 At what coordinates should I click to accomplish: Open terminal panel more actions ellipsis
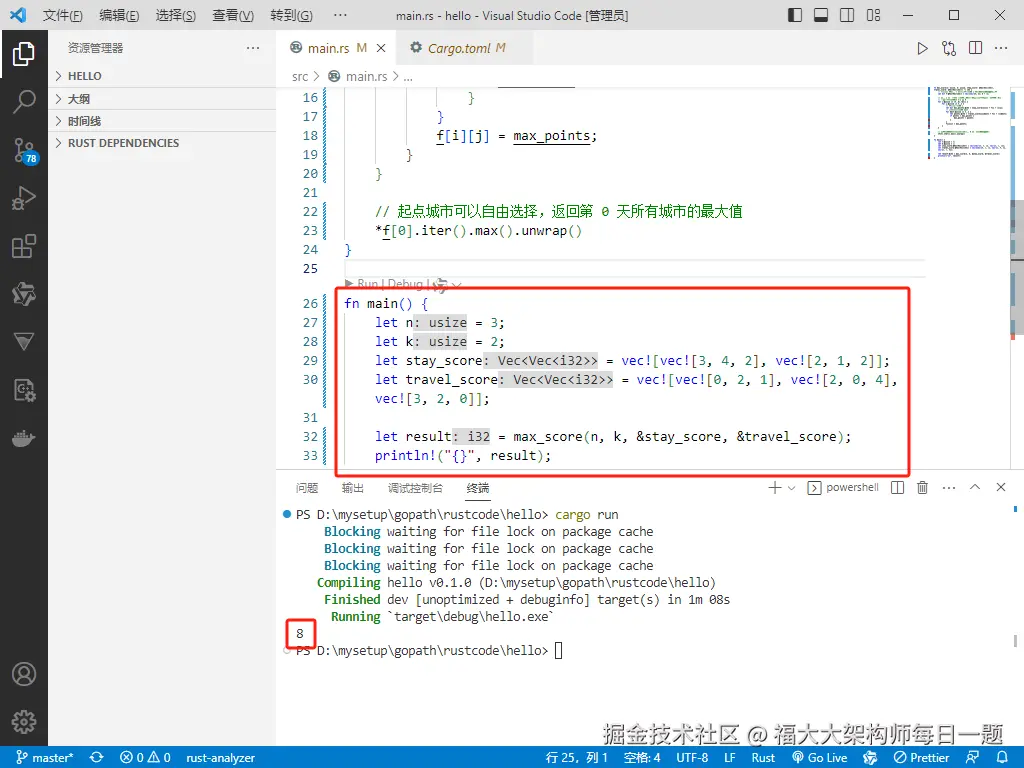tap(949, 488)
